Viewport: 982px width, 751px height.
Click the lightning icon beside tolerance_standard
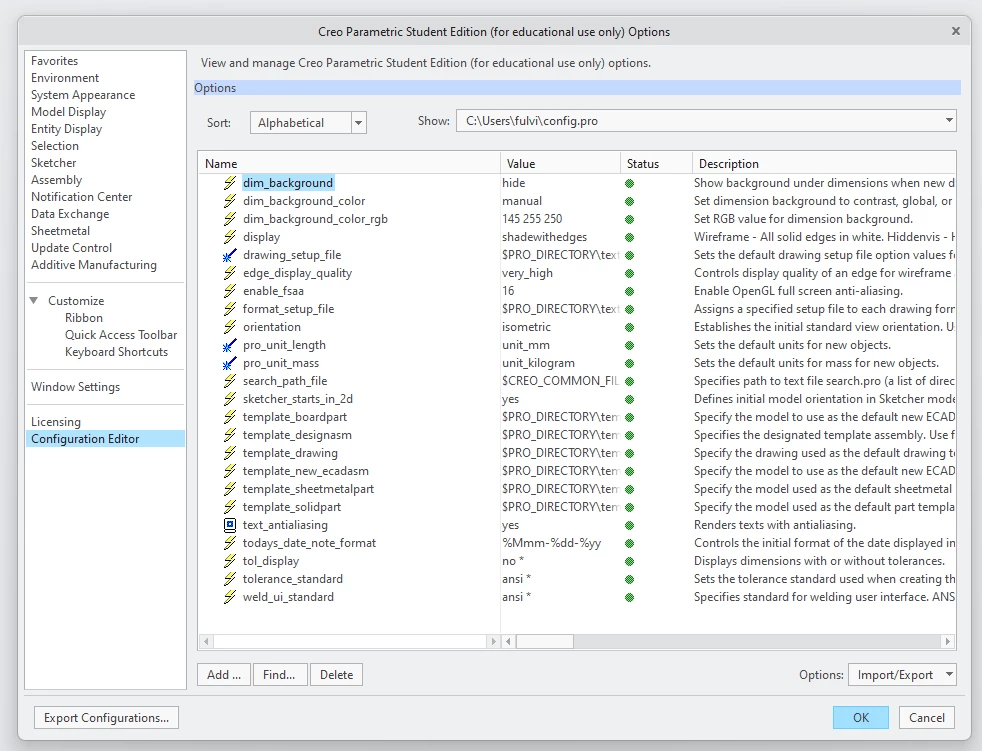[230, 579]
